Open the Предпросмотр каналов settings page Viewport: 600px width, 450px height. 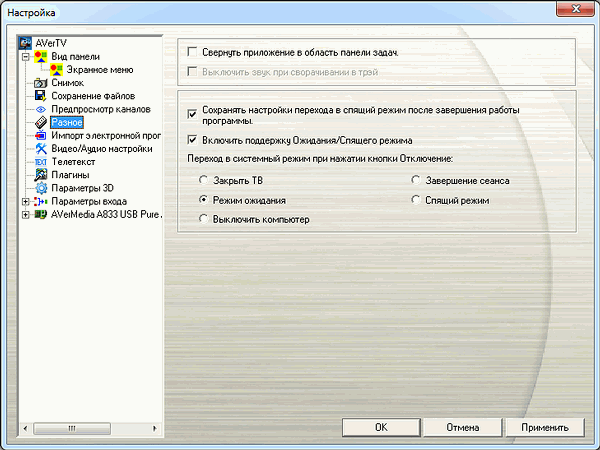pos(101,109)
